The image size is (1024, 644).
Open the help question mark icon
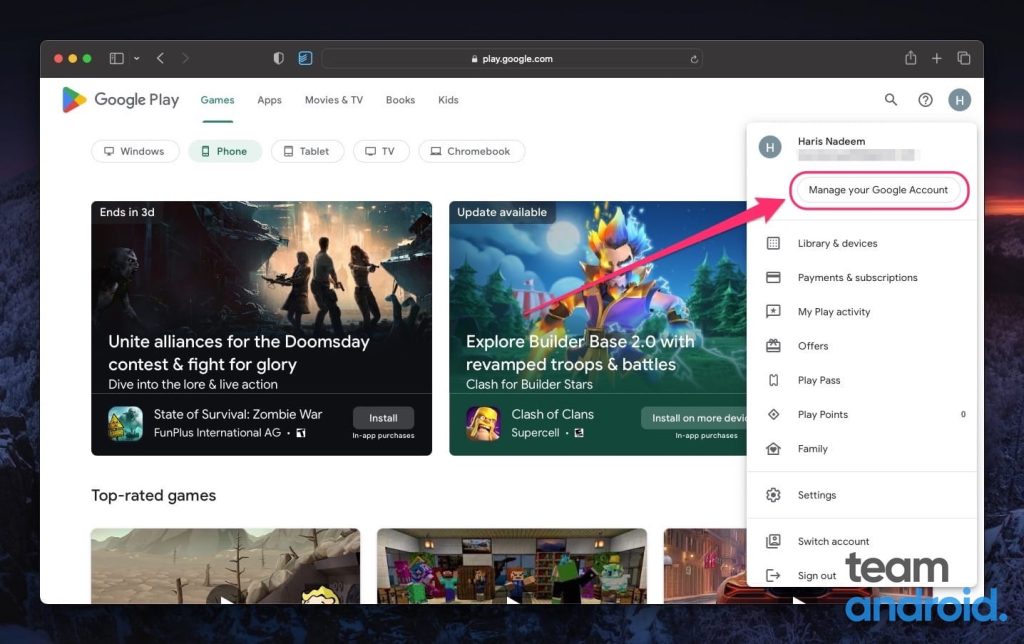(x=925, y=100)
